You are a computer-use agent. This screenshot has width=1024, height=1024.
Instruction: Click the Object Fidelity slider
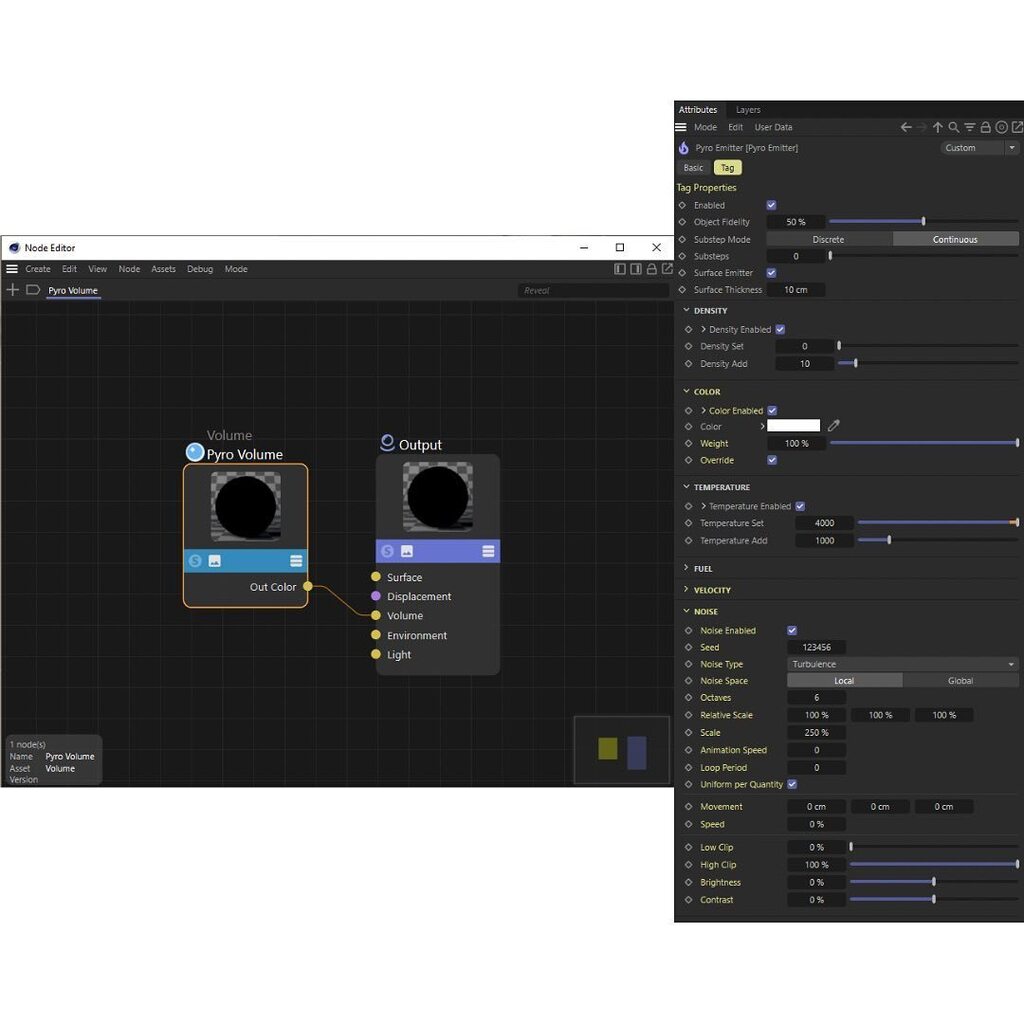(x=923, y=221)
